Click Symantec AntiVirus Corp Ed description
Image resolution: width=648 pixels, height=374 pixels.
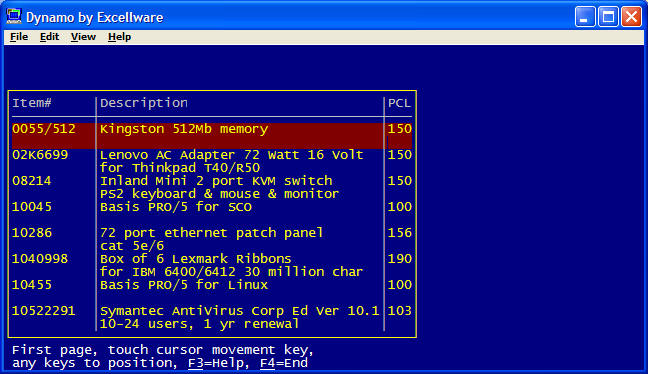point(239,311)
